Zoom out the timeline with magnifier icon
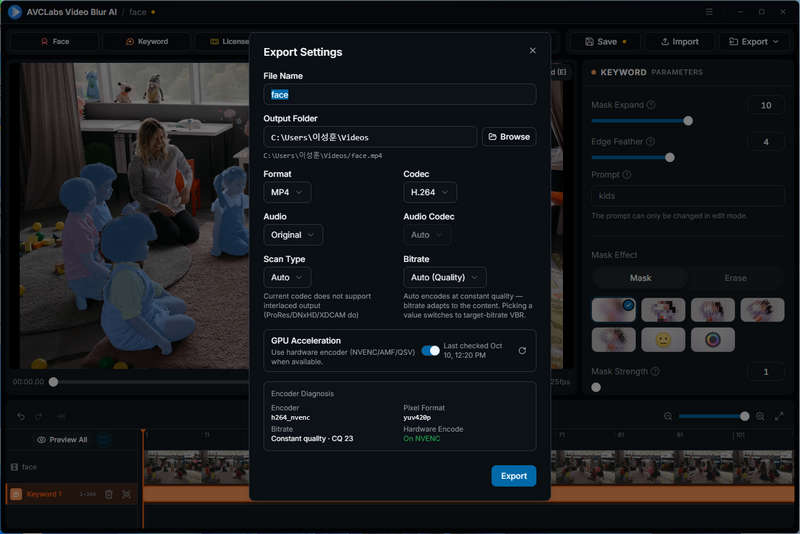The width and height of the screenshot is (800, 534). [x=668, y=416]
